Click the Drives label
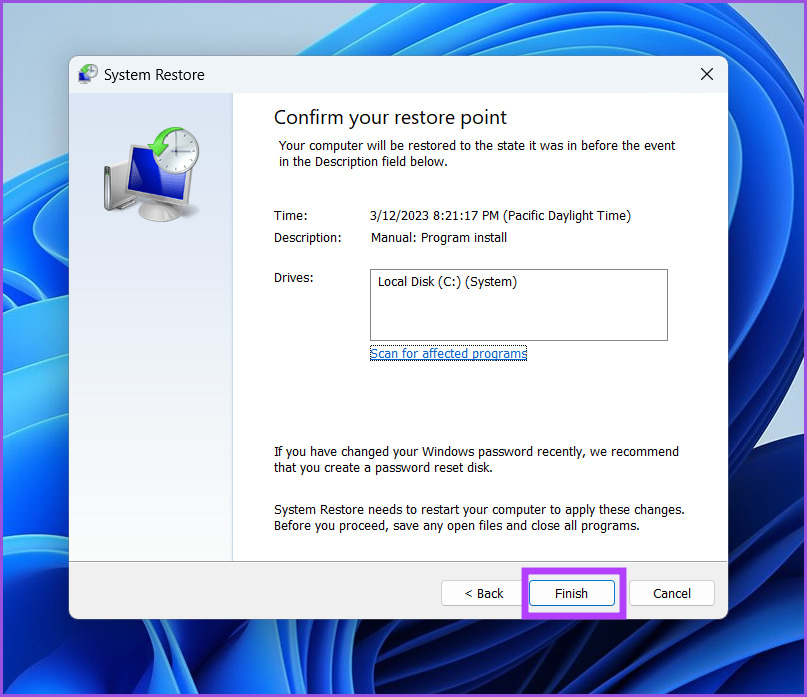Screen dimensions: 807x697 [x=293, y=277]
